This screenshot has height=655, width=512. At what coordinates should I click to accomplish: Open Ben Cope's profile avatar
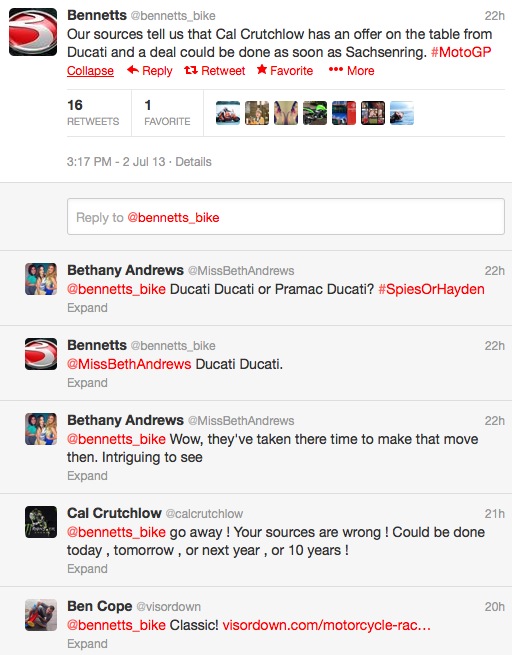(41, 615)
